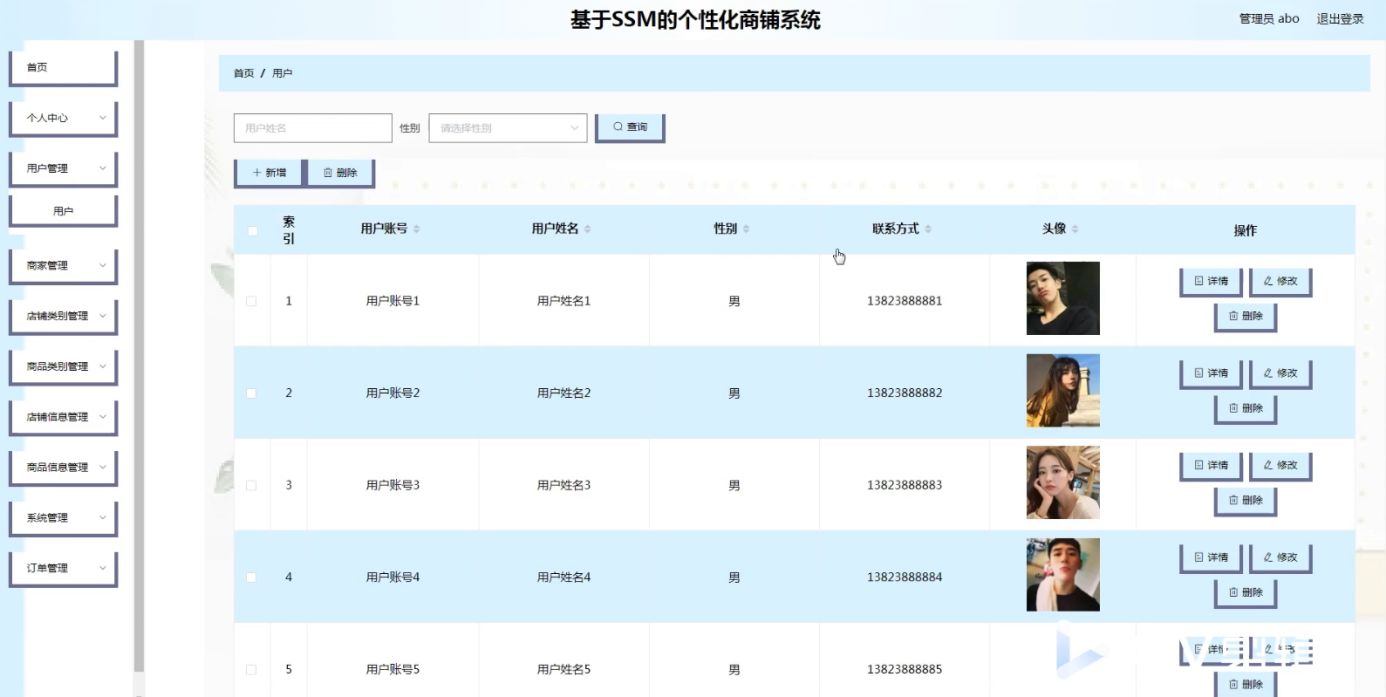This screenshot has height=697, width=1386.
Task: Click avatar thumbnail of 用户姓名4
Action: point(1063,574)
